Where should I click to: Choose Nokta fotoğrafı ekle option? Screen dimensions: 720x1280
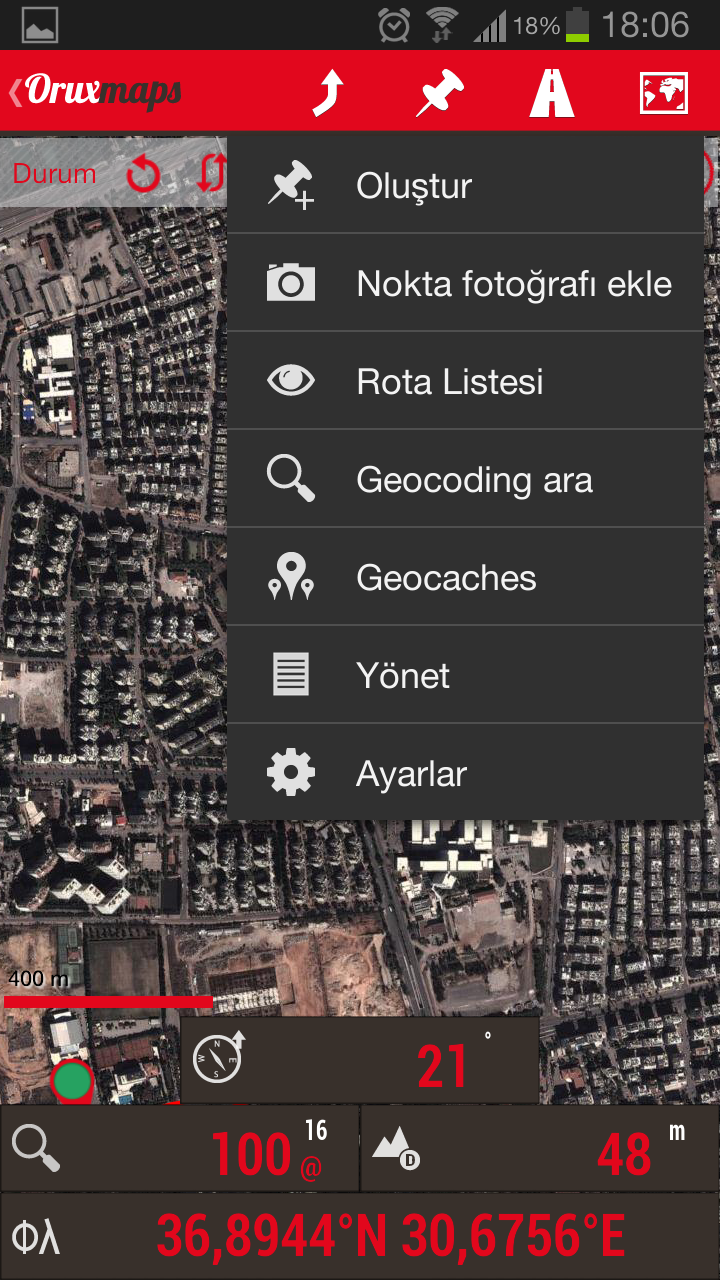coord(465,284)
